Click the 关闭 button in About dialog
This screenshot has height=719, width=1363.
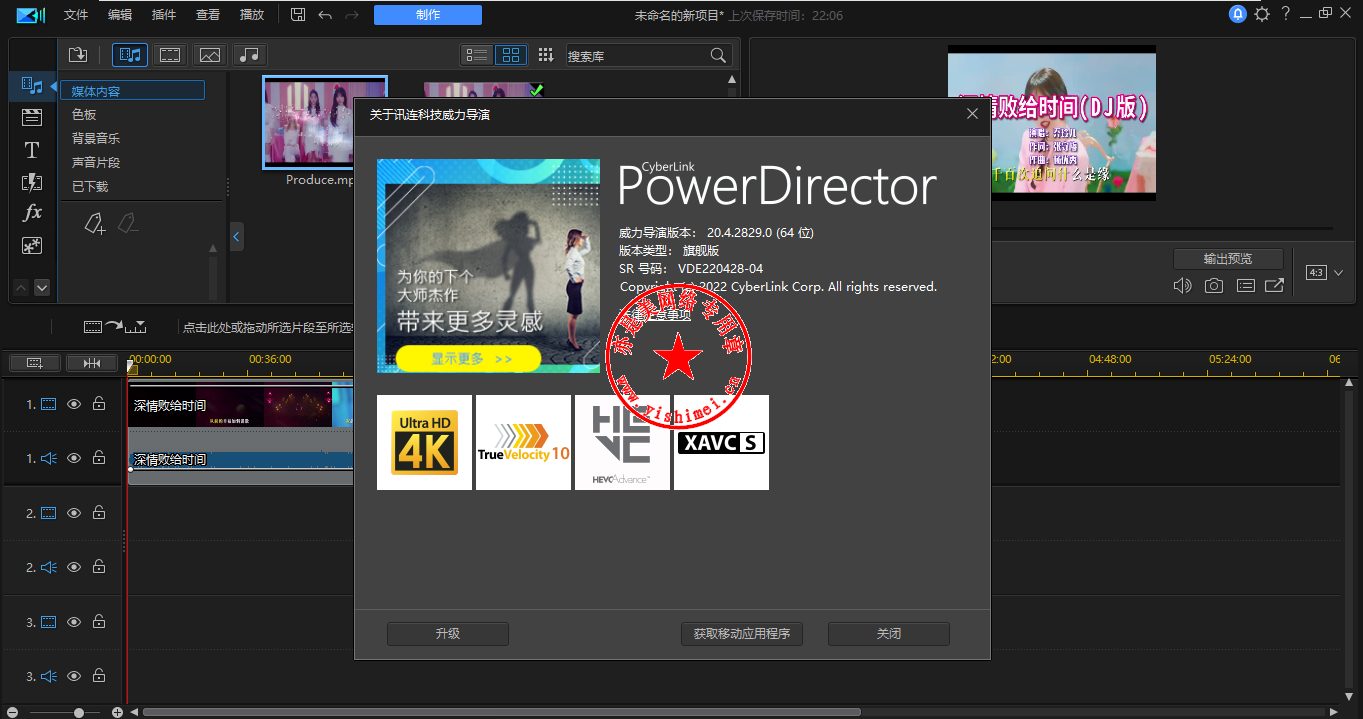889,634
